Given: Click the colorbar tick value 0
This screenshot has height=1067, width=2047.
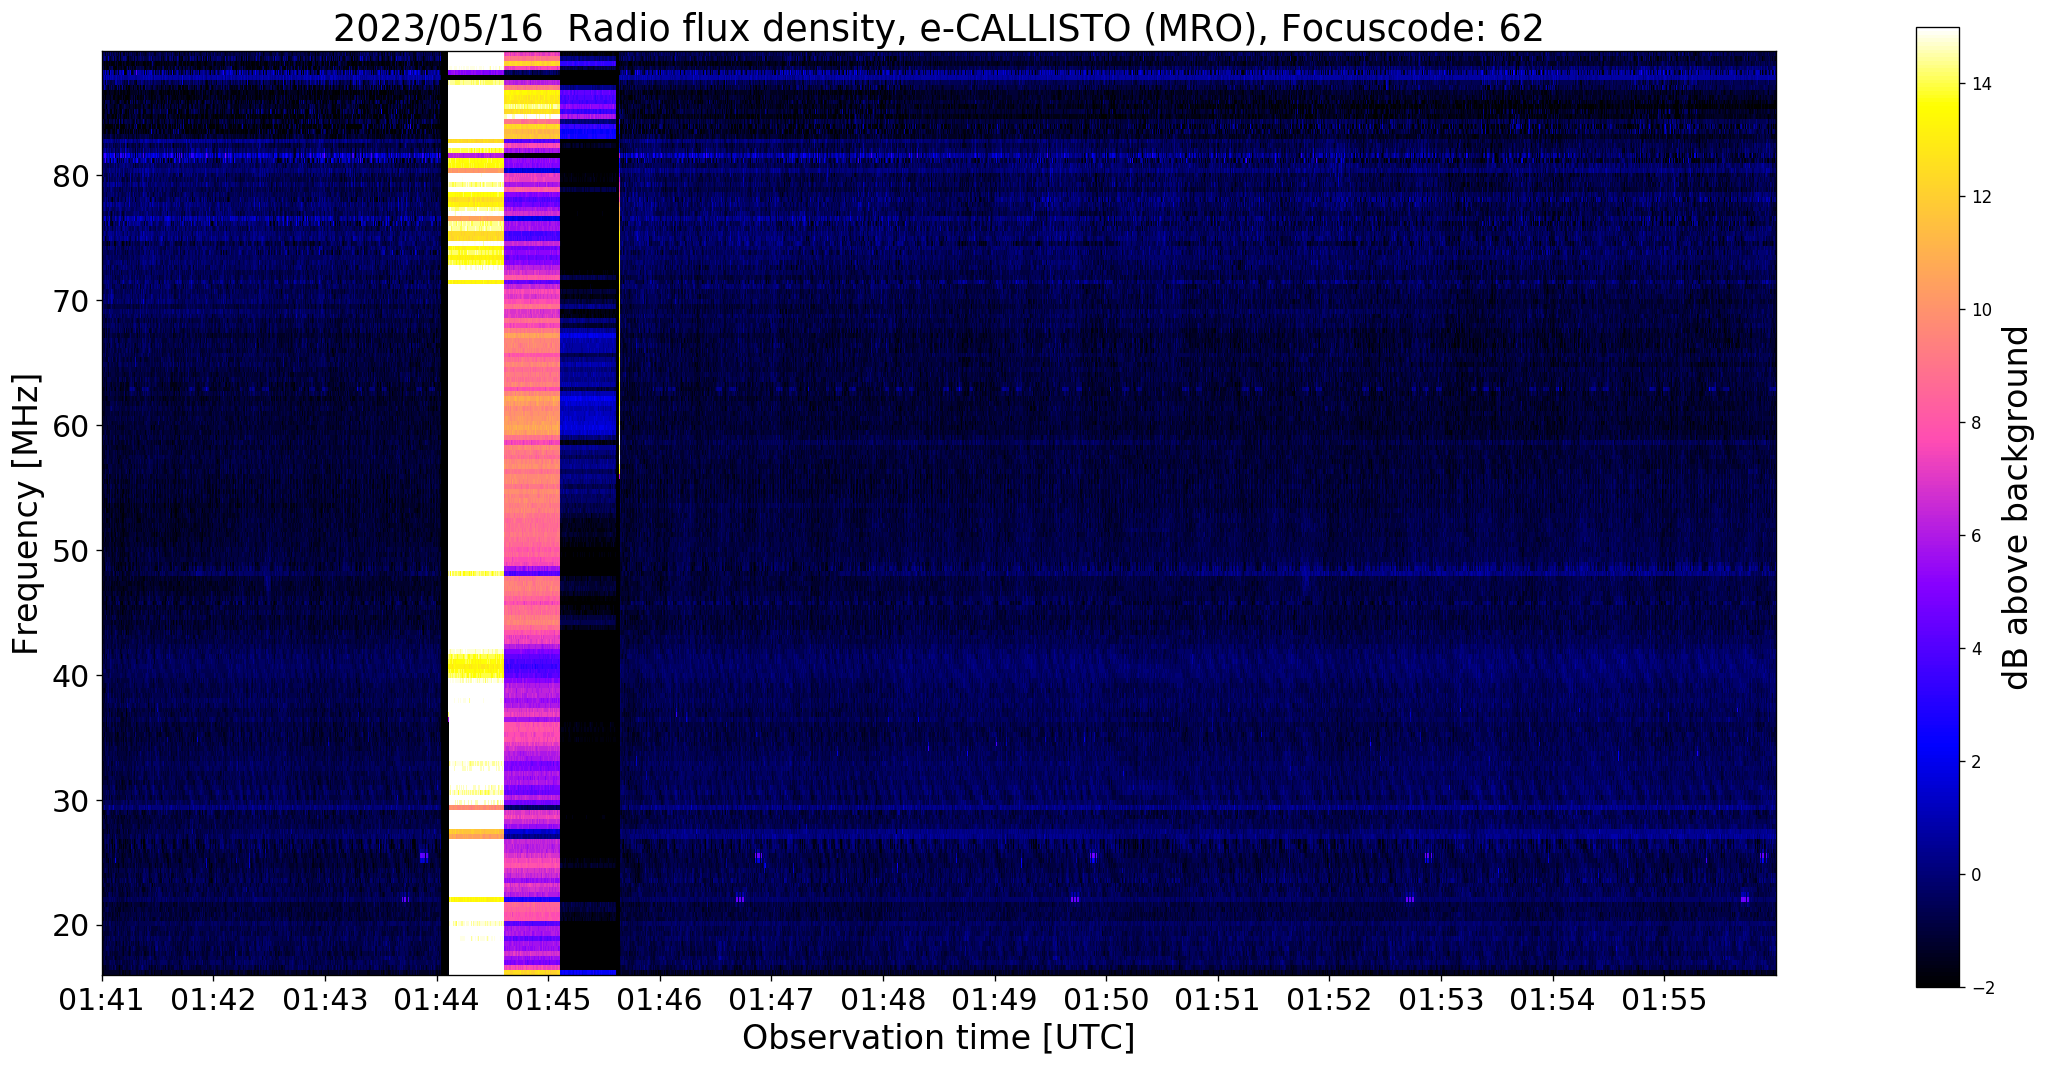Looking at the screenshot, I should point(1975,875).
